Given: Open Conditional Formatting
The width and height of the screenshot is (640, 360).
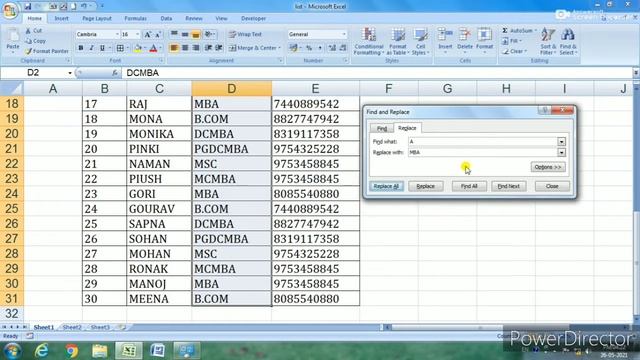Looking at the screenshot, I should point(369,41).
